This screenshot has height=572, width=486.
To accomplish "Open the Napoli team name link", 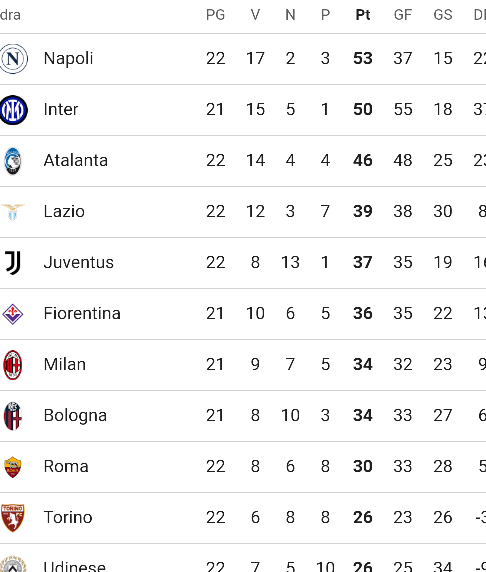I will click(68, 58).
